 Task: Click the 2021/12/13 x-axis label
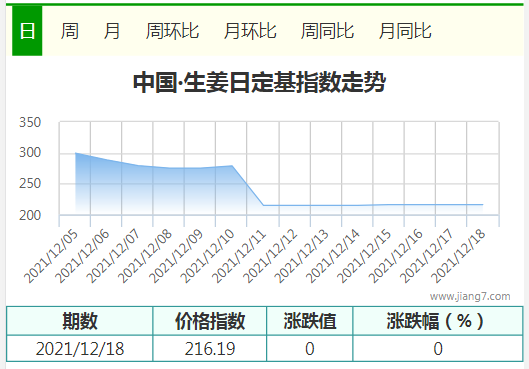coord(302,257)
